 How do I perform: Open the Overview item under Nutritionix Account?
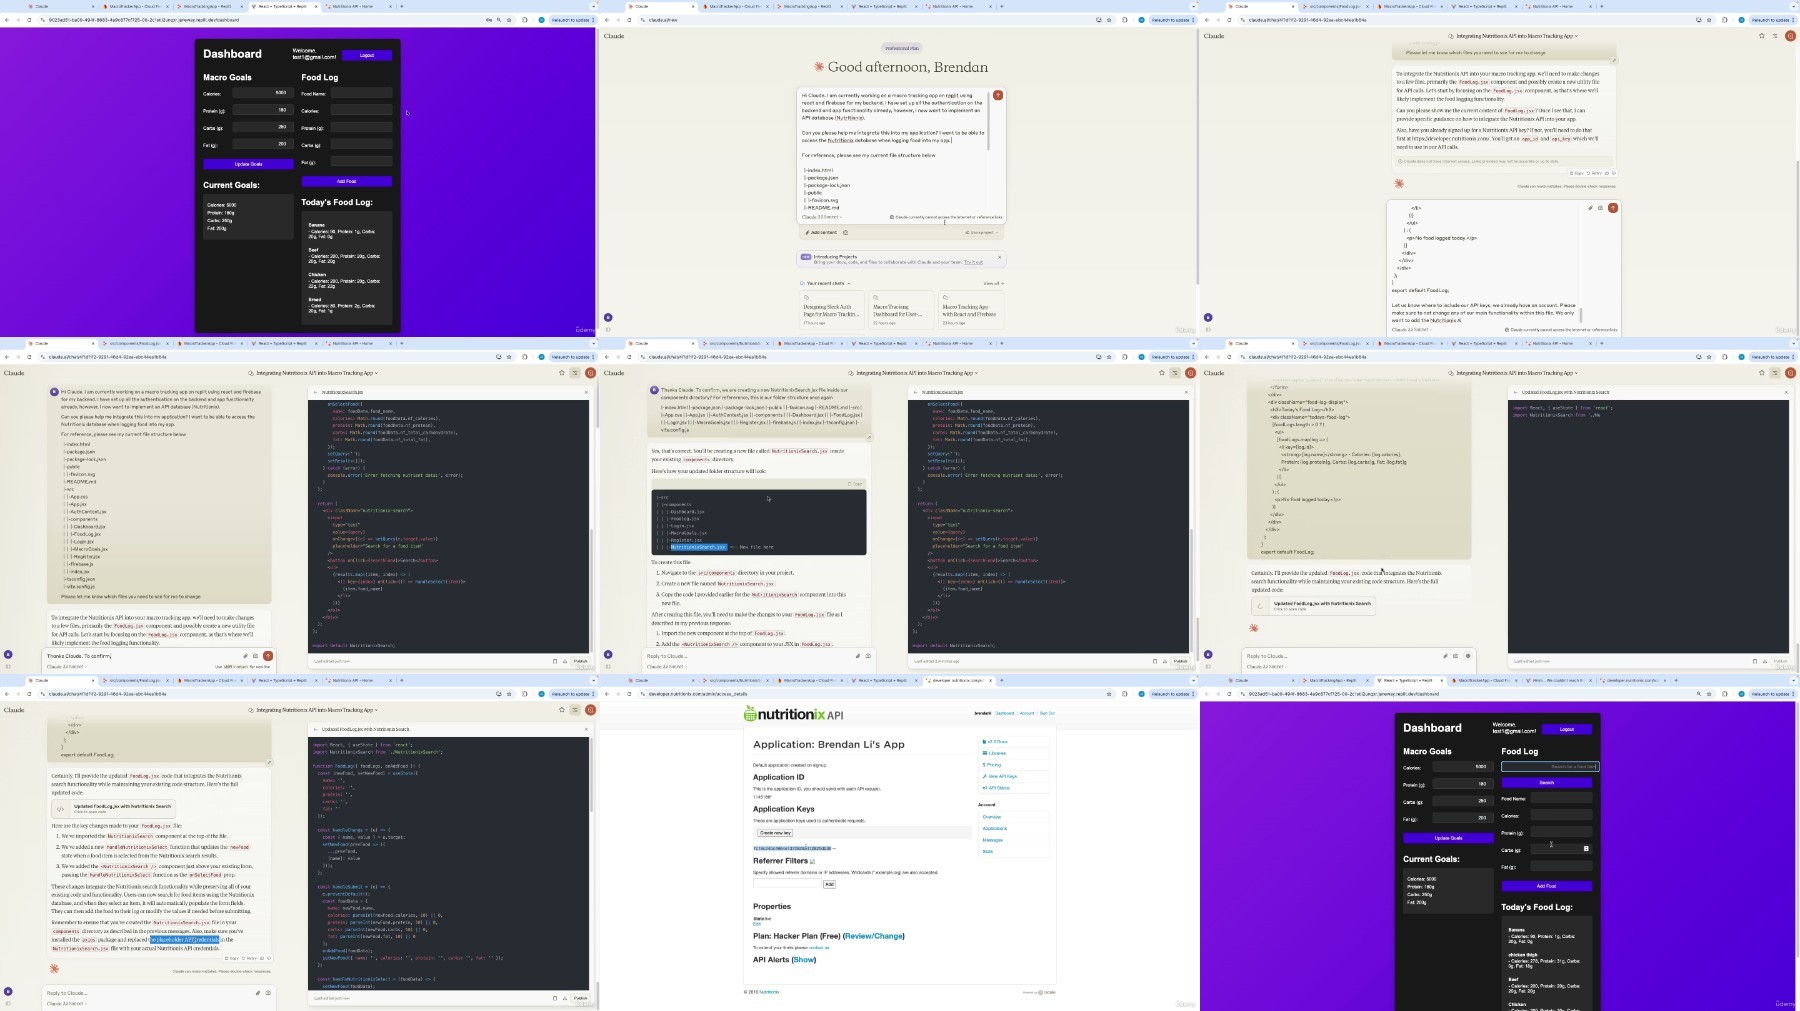[991, 817]
